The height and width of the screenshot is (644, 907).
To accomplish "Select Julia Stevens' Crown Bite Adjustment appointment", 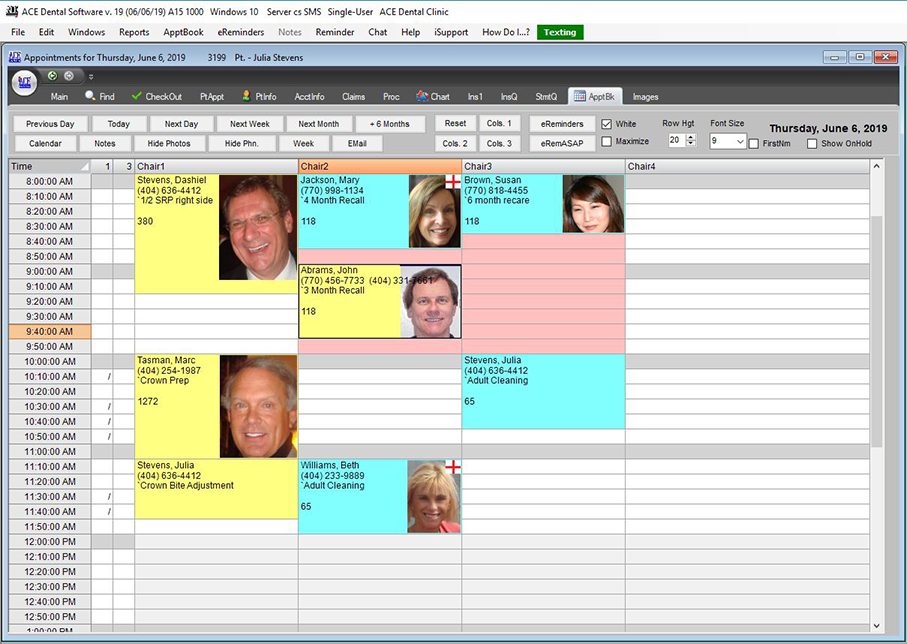I will [x=216, y=489].
